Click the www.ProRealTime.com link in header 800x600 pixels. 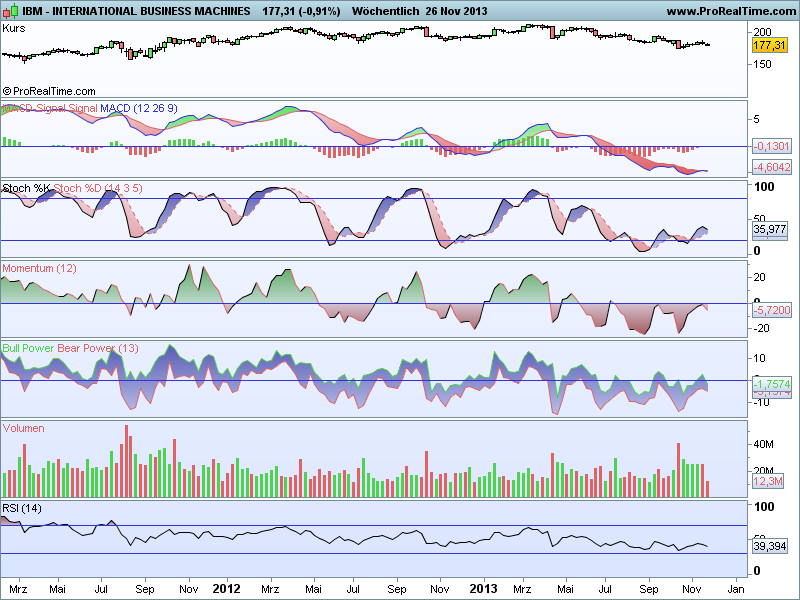point(732,11)
